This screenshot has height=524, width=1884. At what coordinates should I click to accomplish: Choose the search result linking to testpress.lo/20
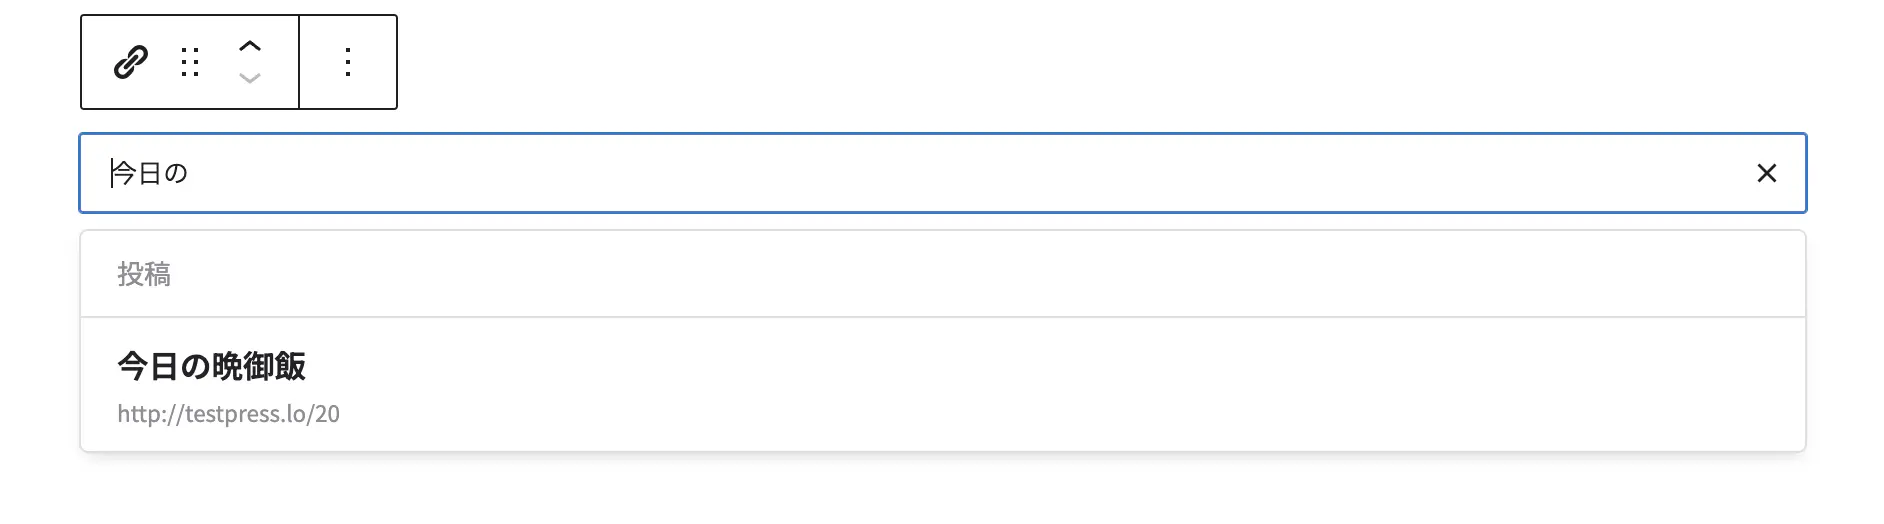[x=943, y=385]
